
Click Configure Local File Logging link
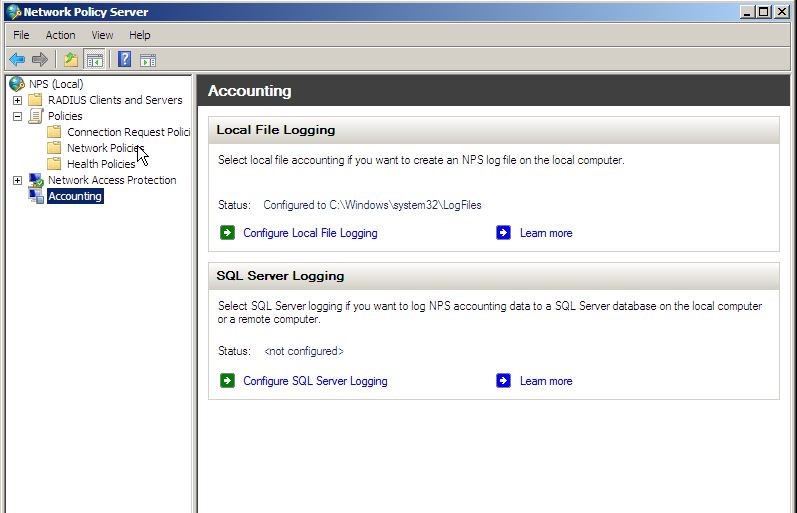[x=310, y=233]
